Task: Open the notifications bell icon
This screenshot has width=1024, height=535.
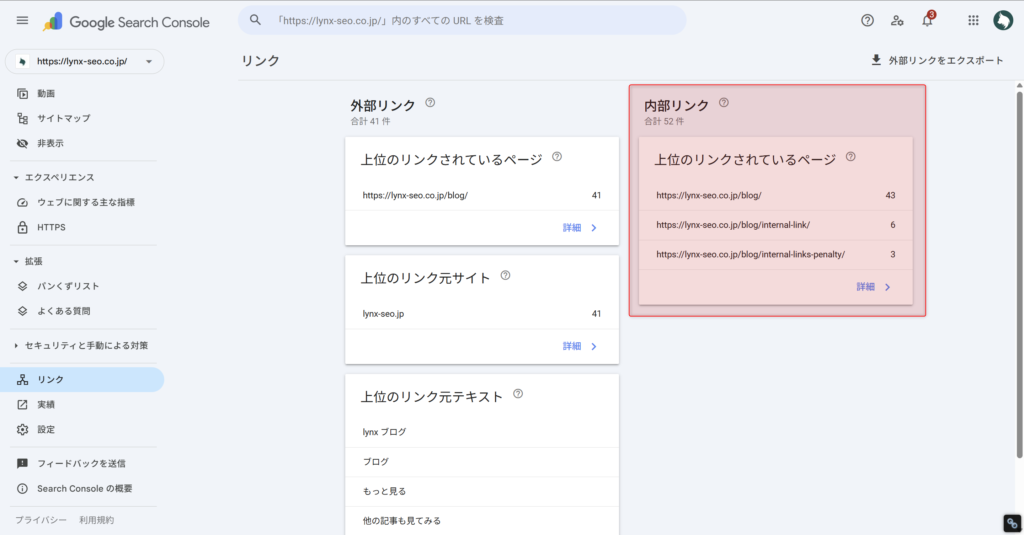Action: (x=927, y=20)
